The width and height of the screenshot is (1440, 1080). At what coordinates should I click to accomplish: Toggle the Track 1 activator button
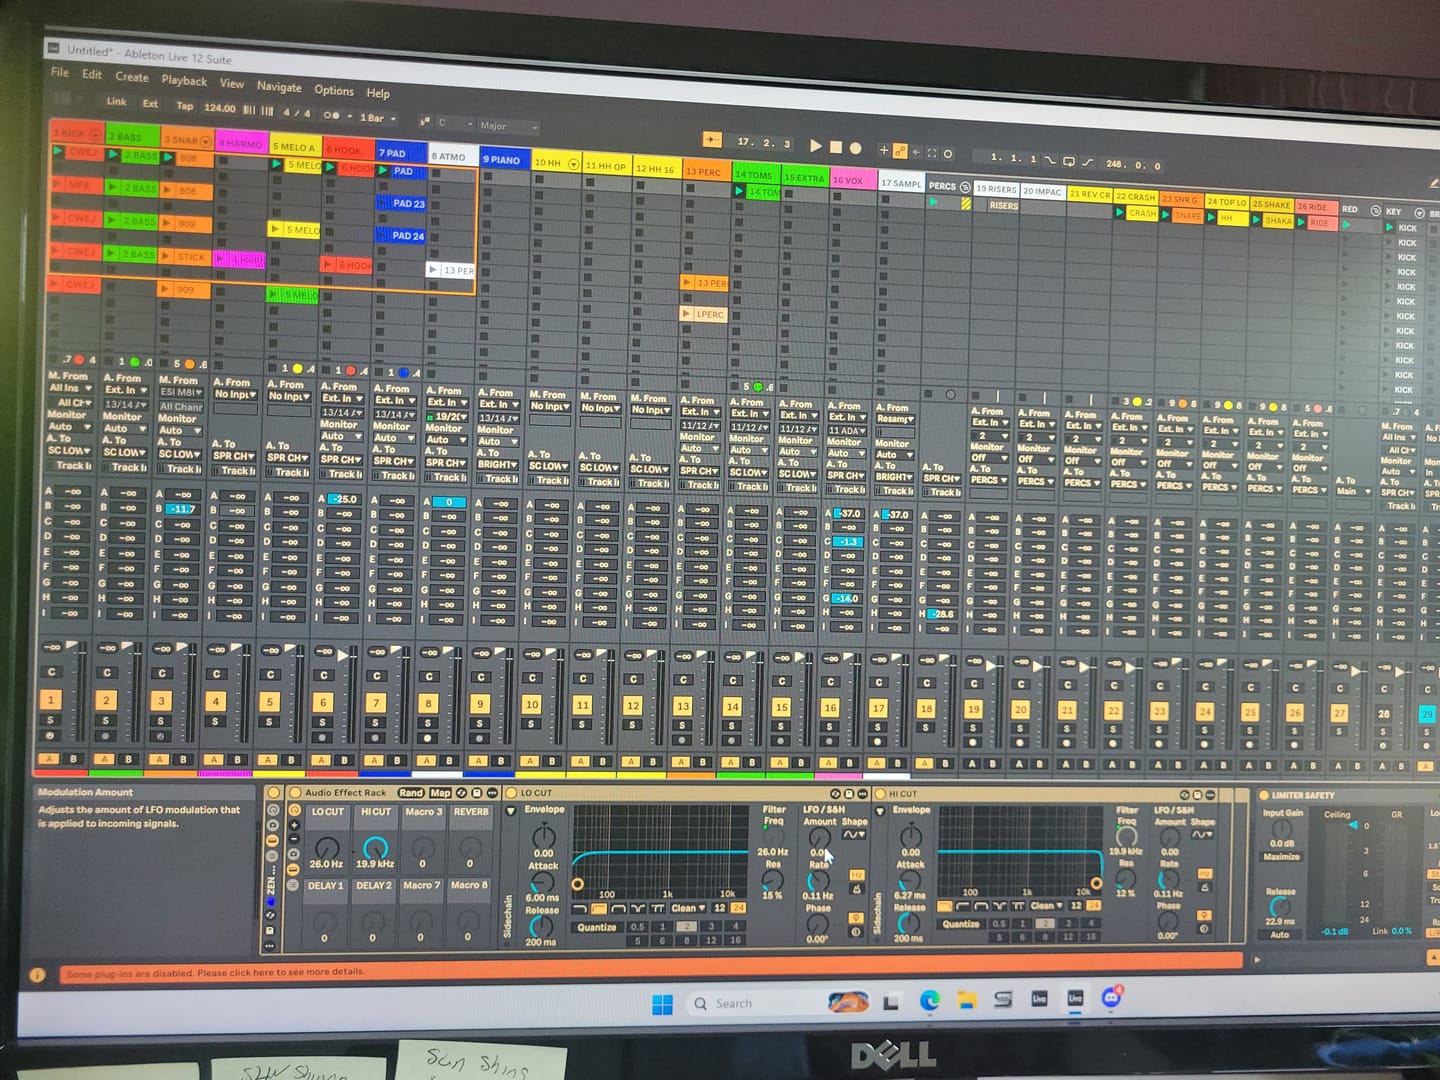coord(50,699)
